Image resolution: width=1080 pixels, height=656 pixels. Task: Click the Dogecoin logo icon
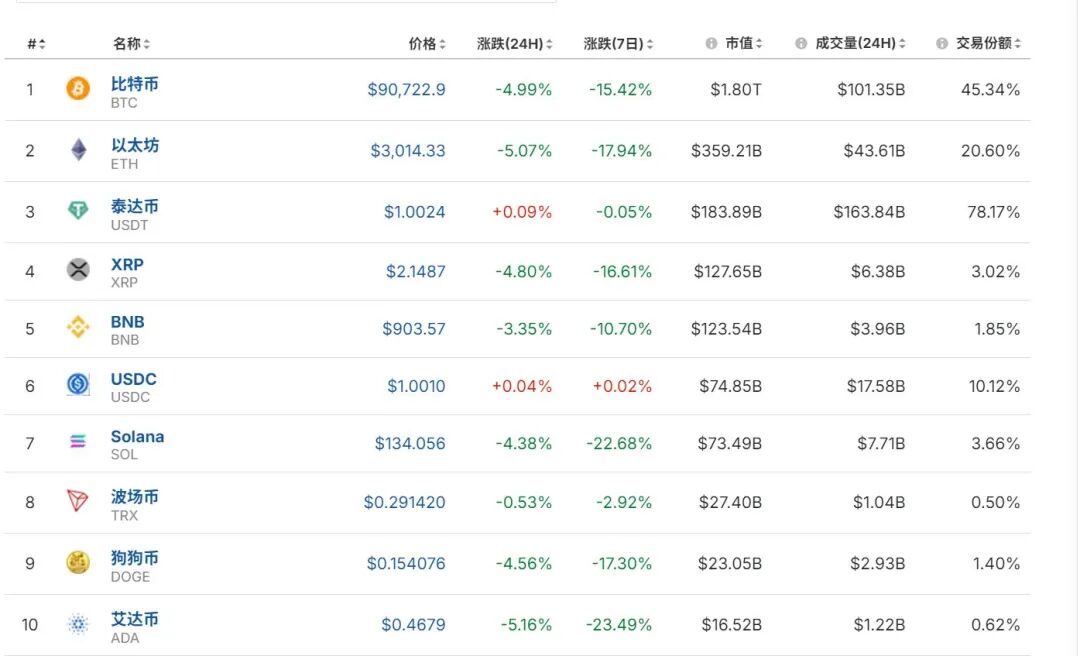(x=78, y=563)
